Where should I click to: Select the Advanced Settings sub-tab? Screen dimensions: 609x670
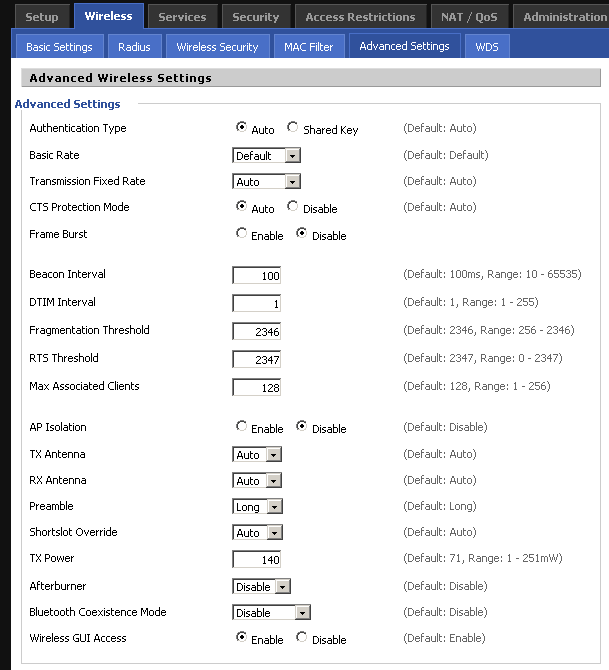pos(404,46)
